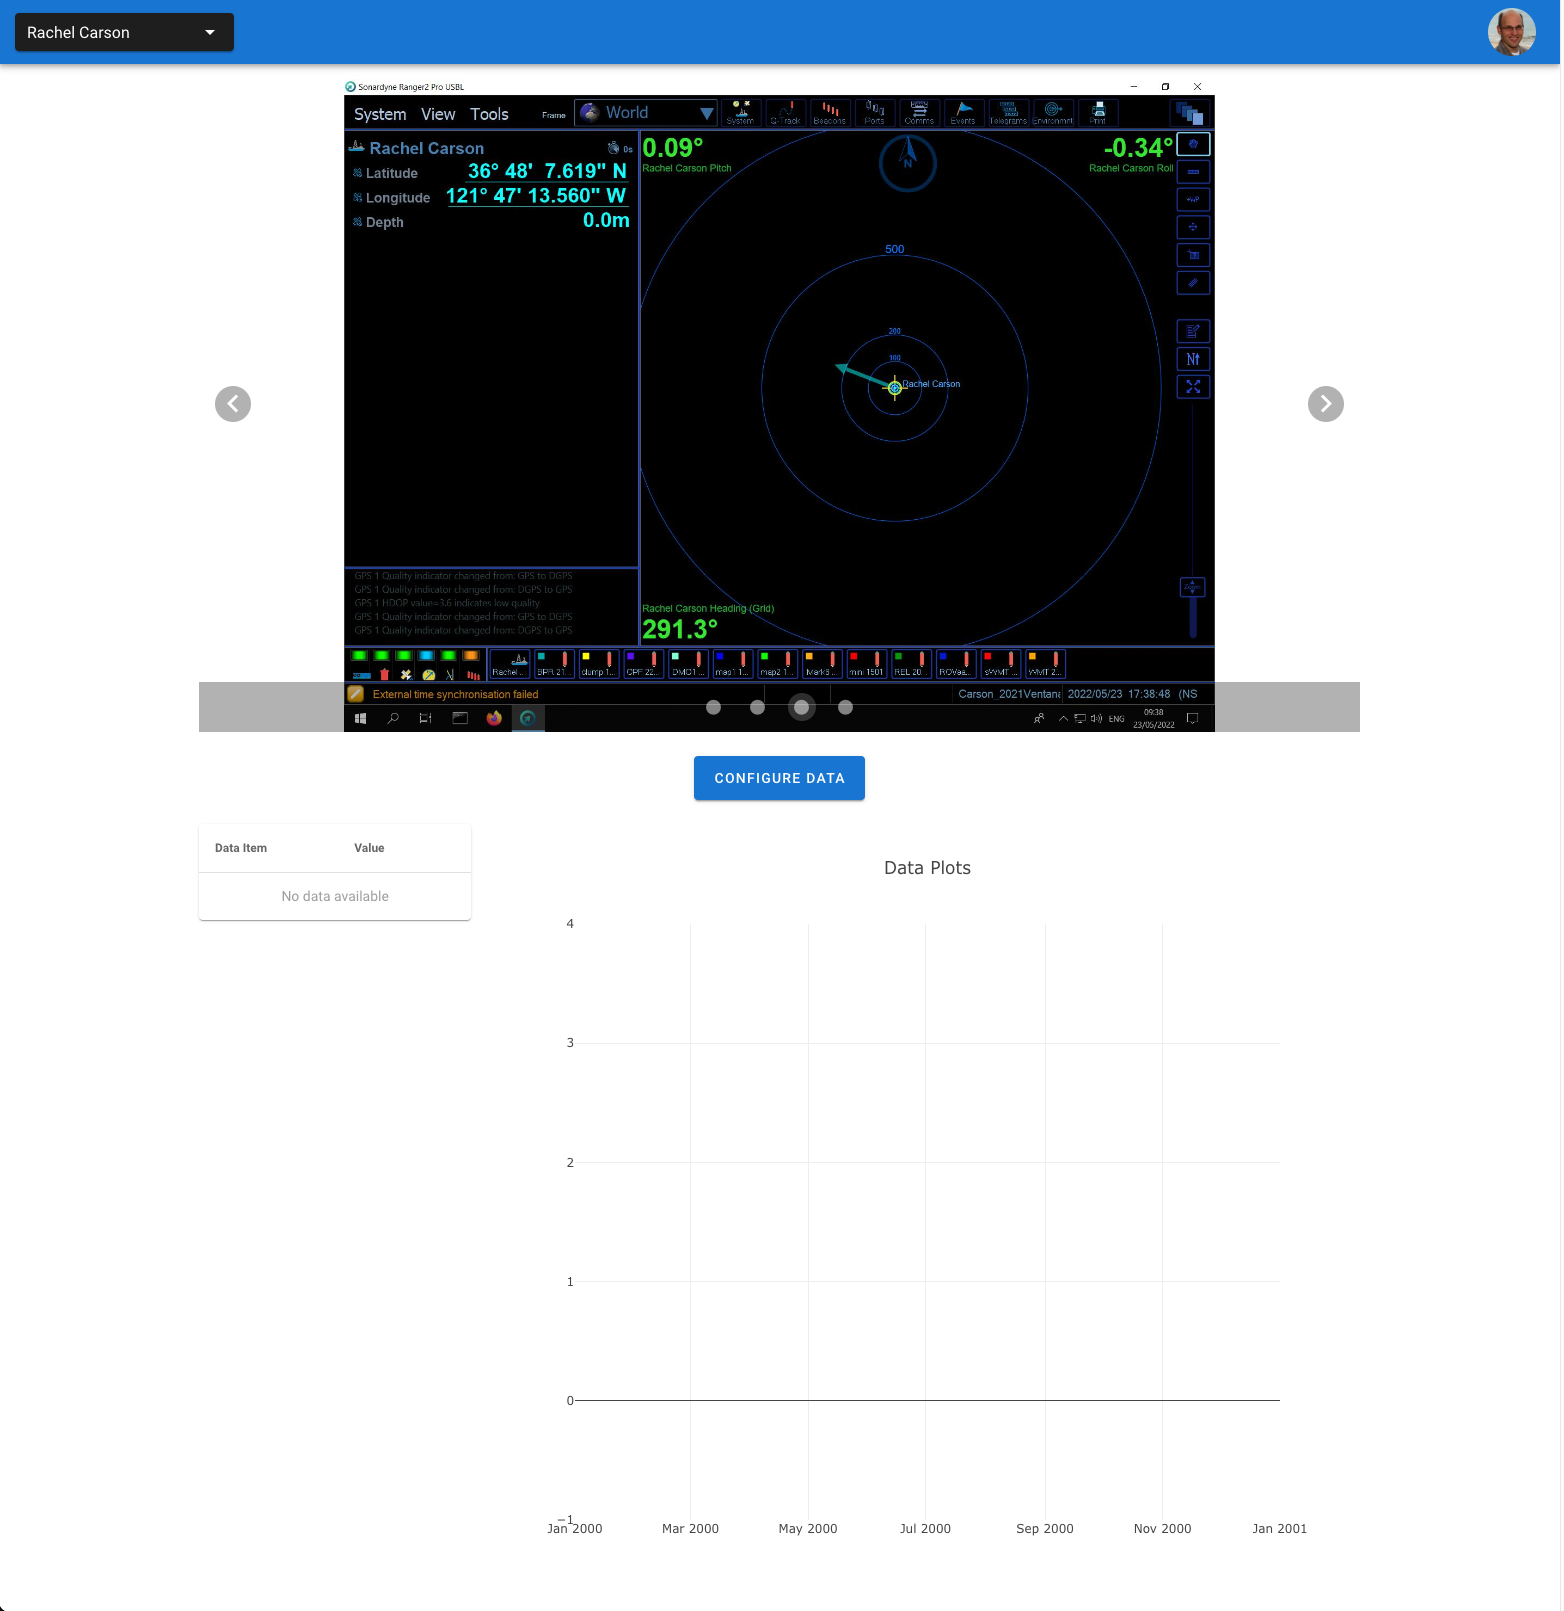Click the edit notes pencil icon
Viewport: 1564px width, 1611px height.
point(1193,331)
